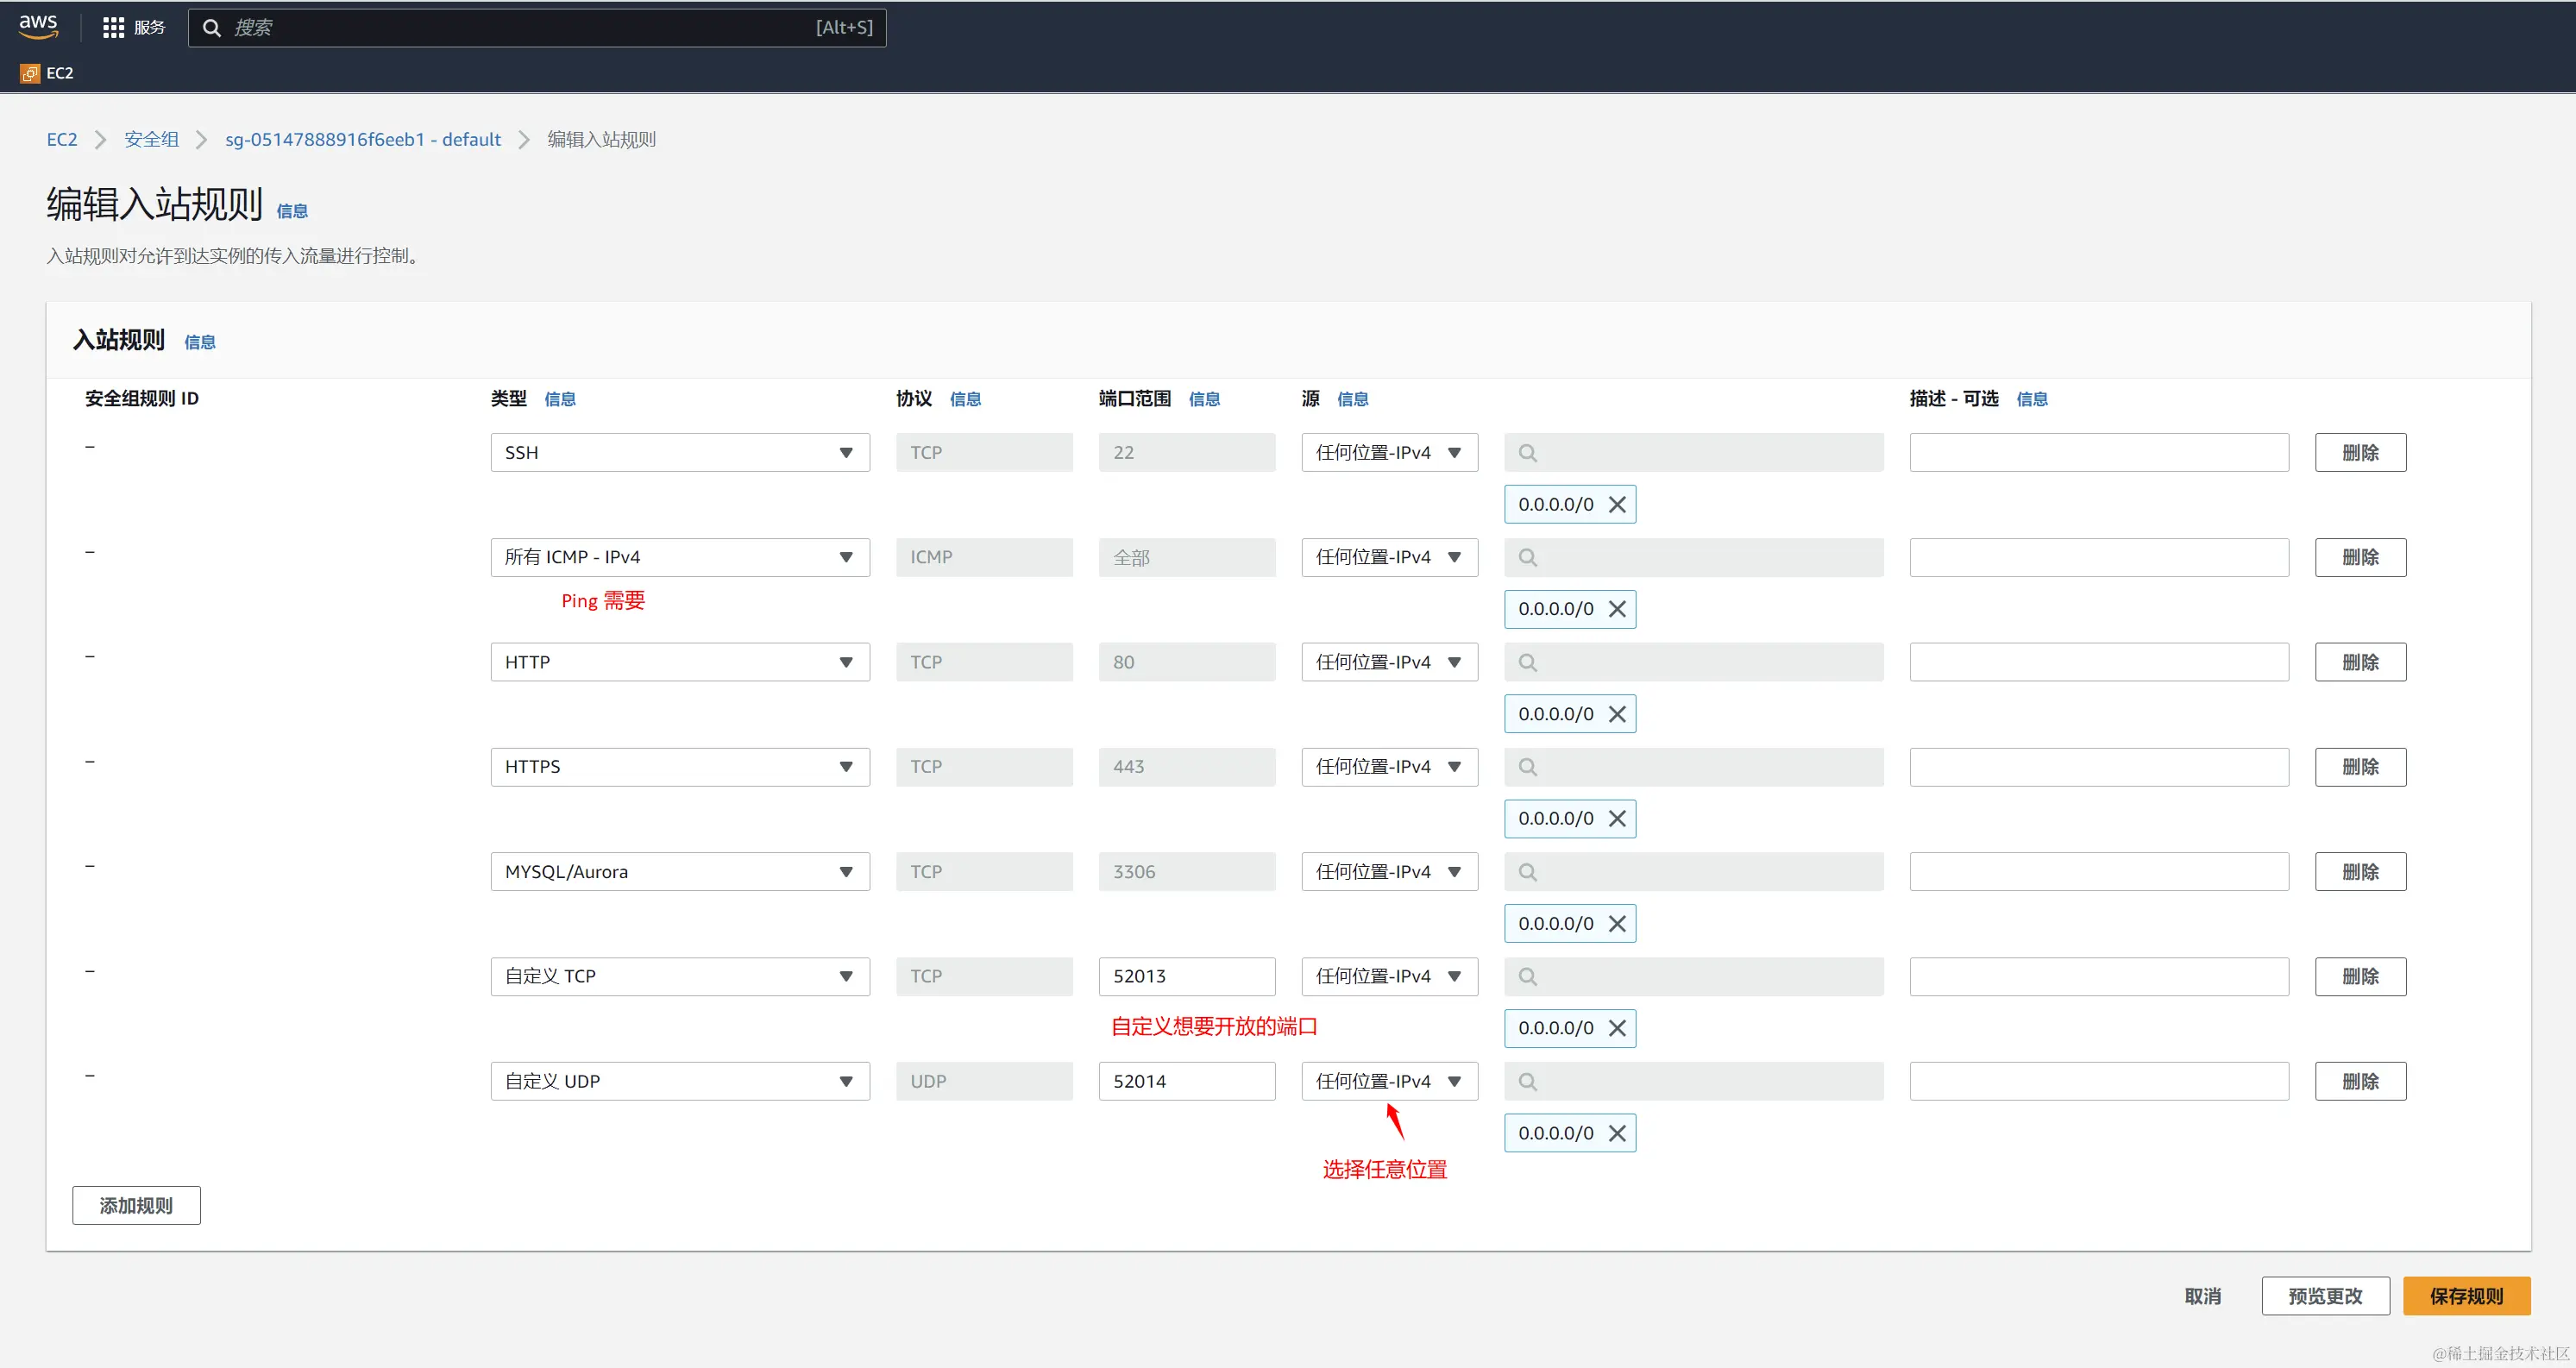The width and height of the screenshot is (2576, 1368).
Task: Click the EC2 service shortcut icon
Action: click(x=30, y=73)
